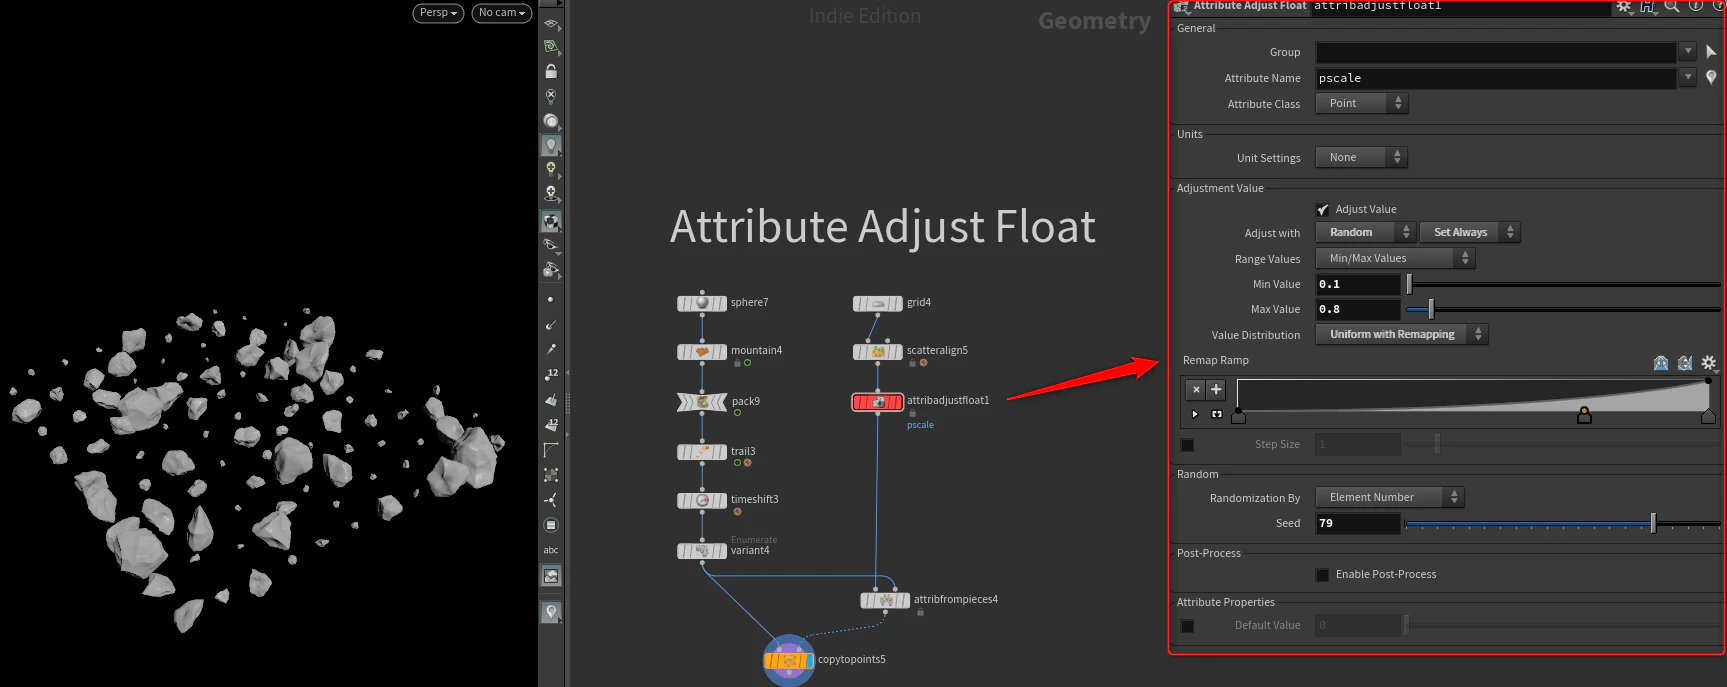The height and width of the screenshot is (687, 1727).
Task: Click the scatteralign5 node
Action: pos(878,351)
